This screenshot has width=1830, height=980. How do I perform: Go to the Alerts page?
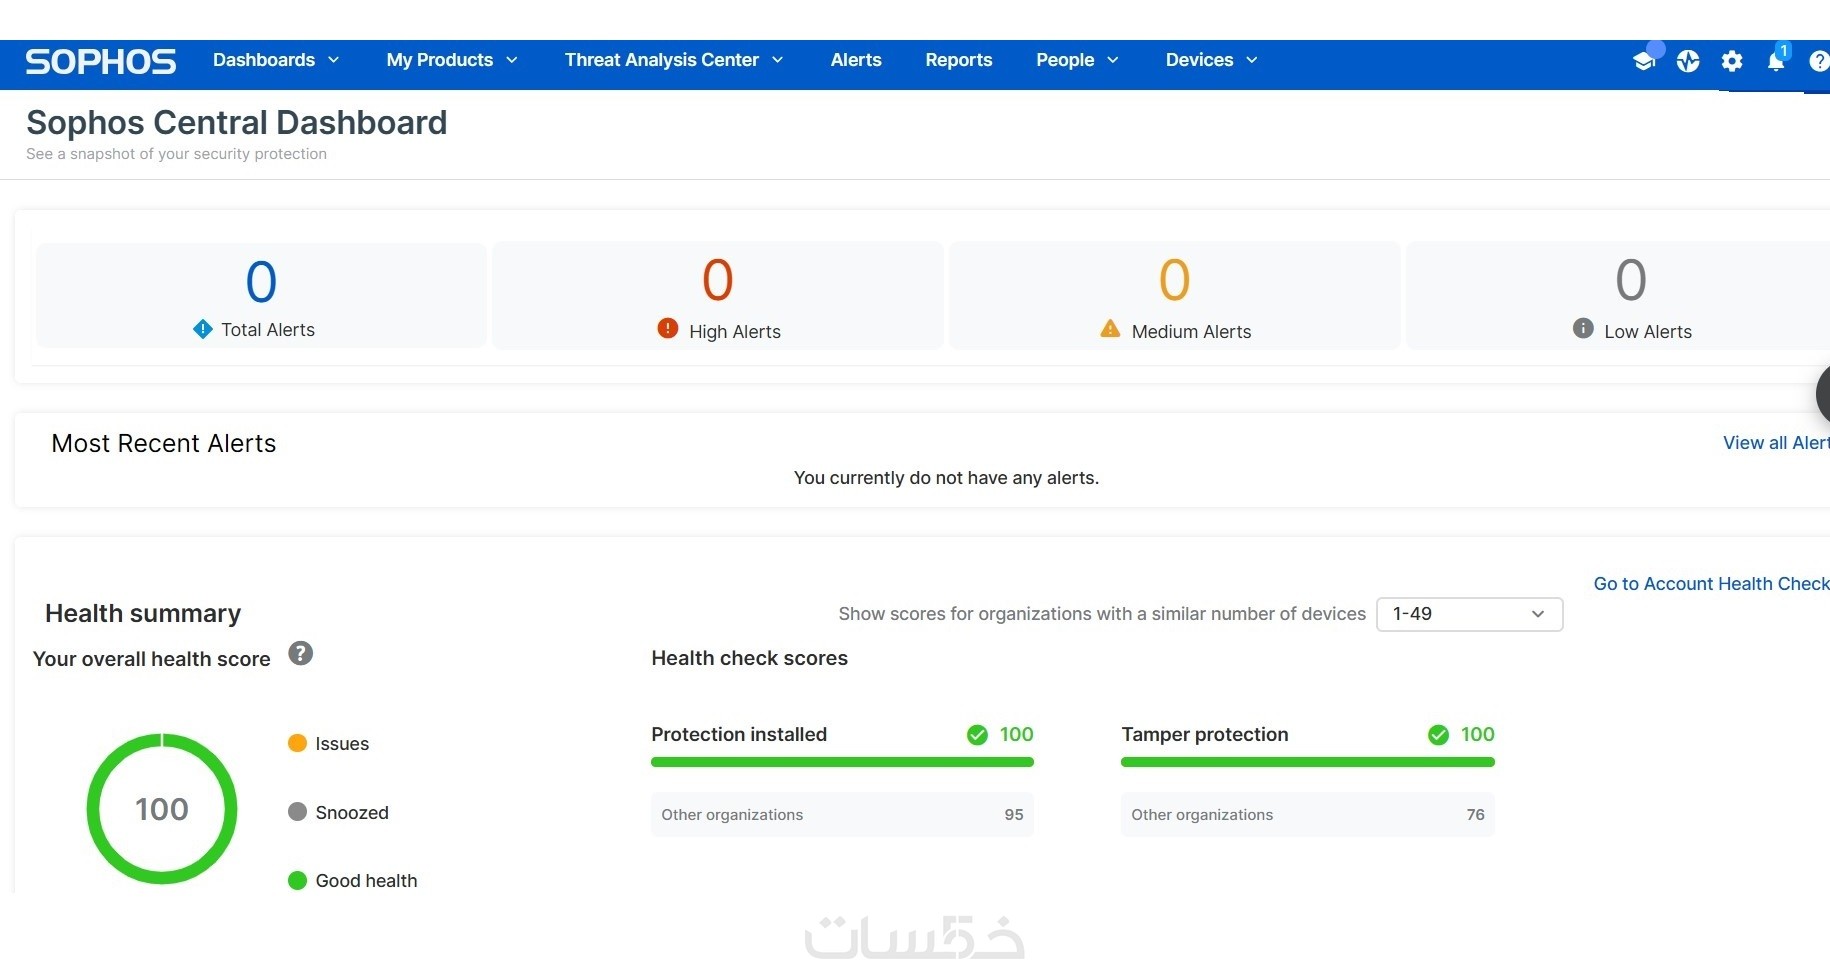coord(856,60)
